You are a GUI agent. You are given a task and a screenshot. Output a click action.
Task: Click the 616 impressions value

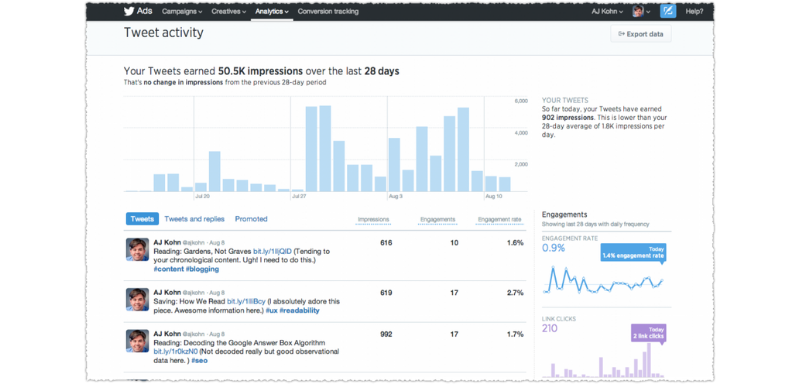386,243
